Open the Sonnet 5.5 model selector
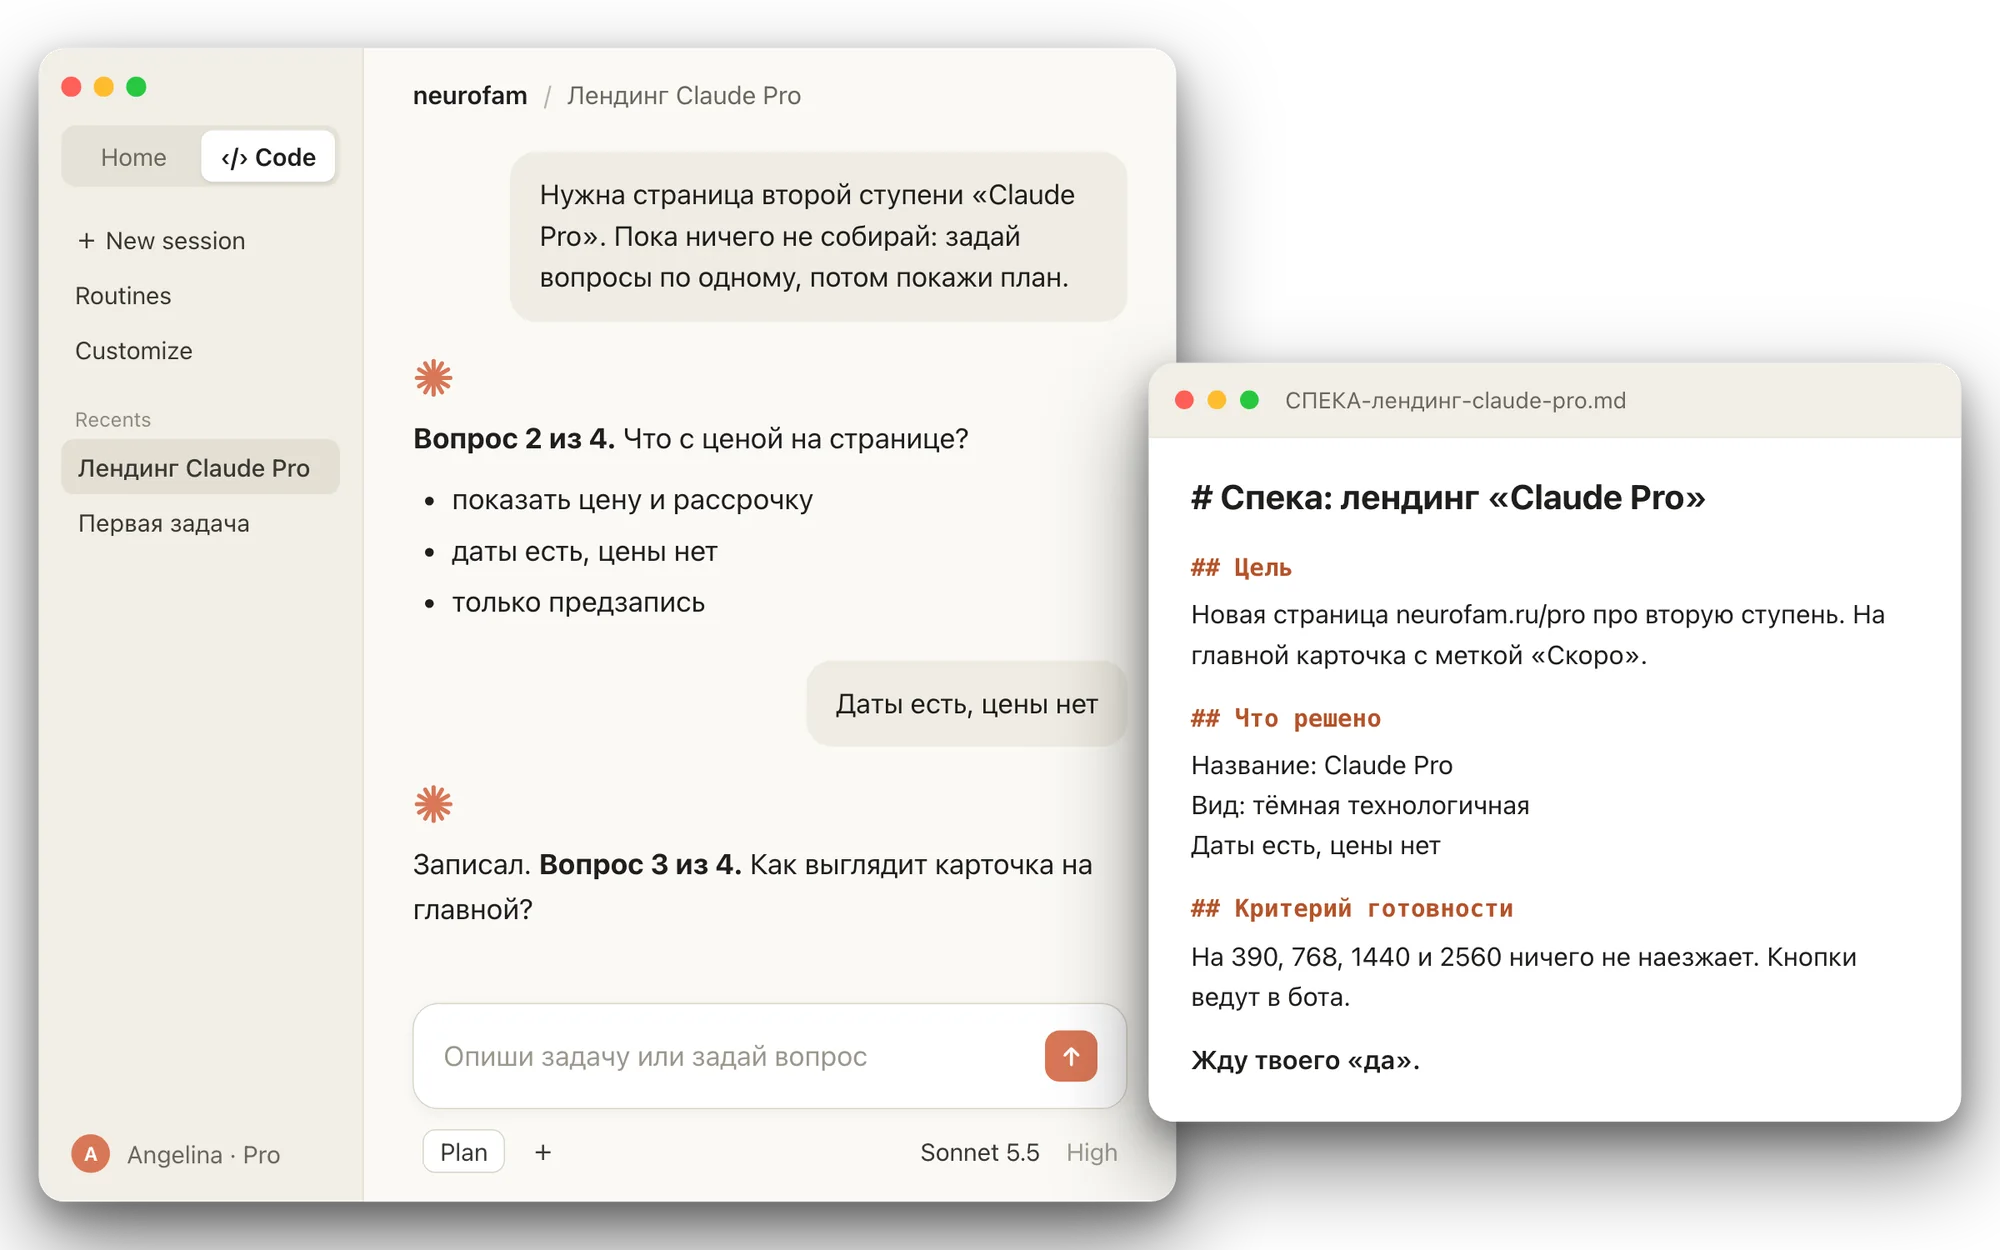Viewport: 2000px width, 1250px height. [x=980, y=1152]
